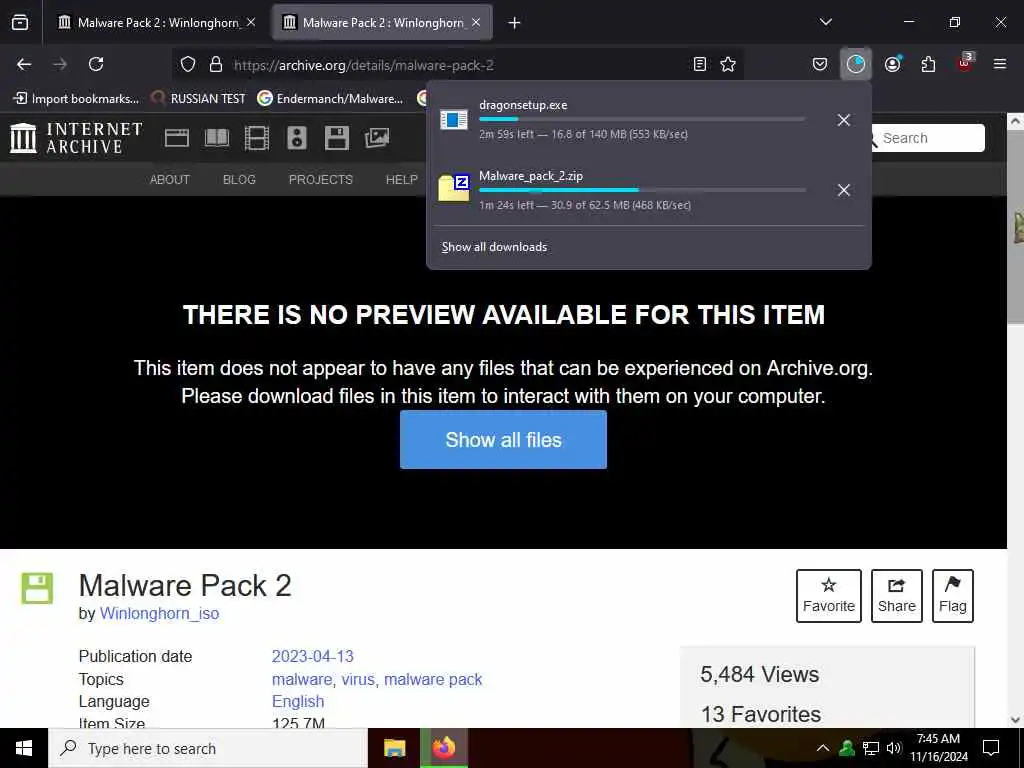Viewport: 1024px width, 768px height.
Task: Open File Explorer from the taskbar
Action: [394, 748]
